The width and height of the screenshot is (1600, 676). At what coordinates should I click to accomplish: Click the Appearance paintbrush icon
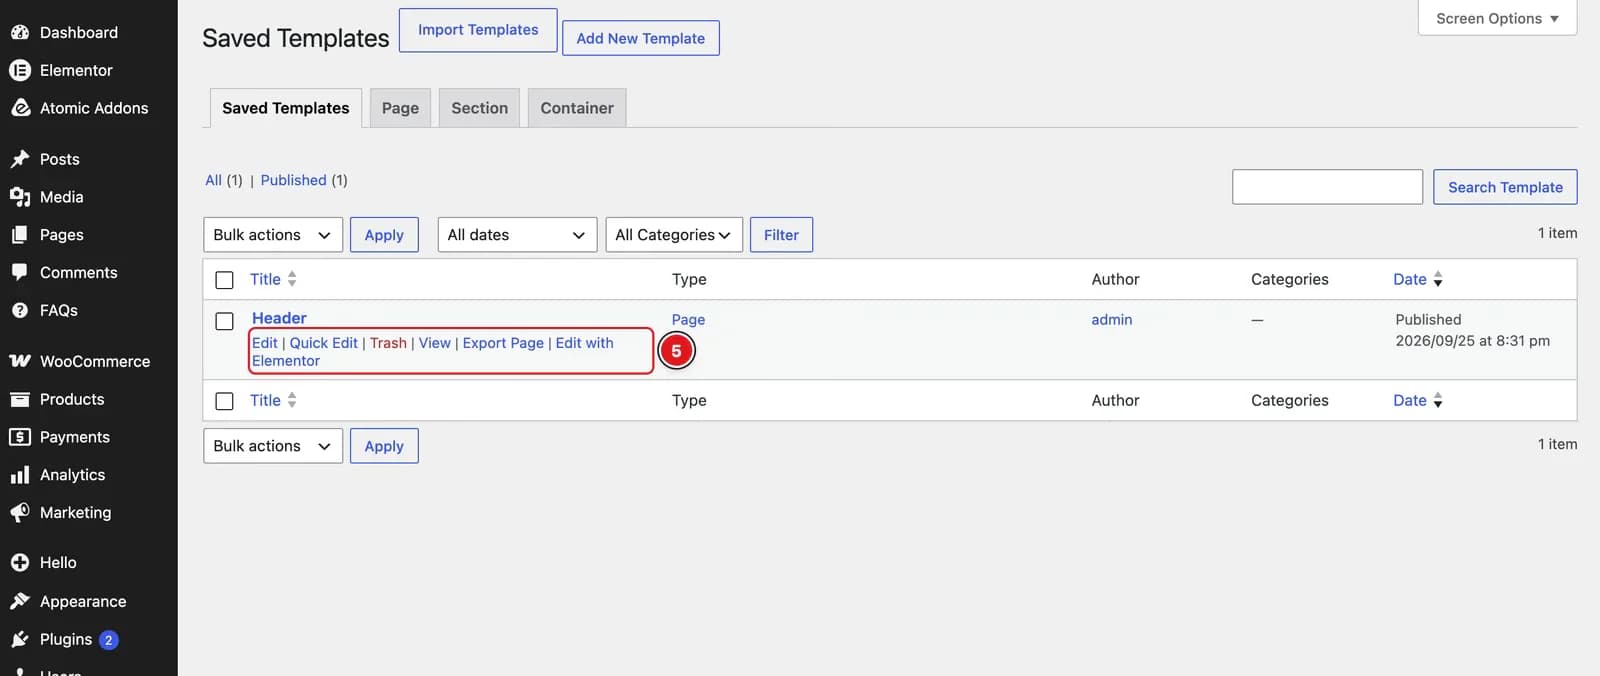[20, 601]
